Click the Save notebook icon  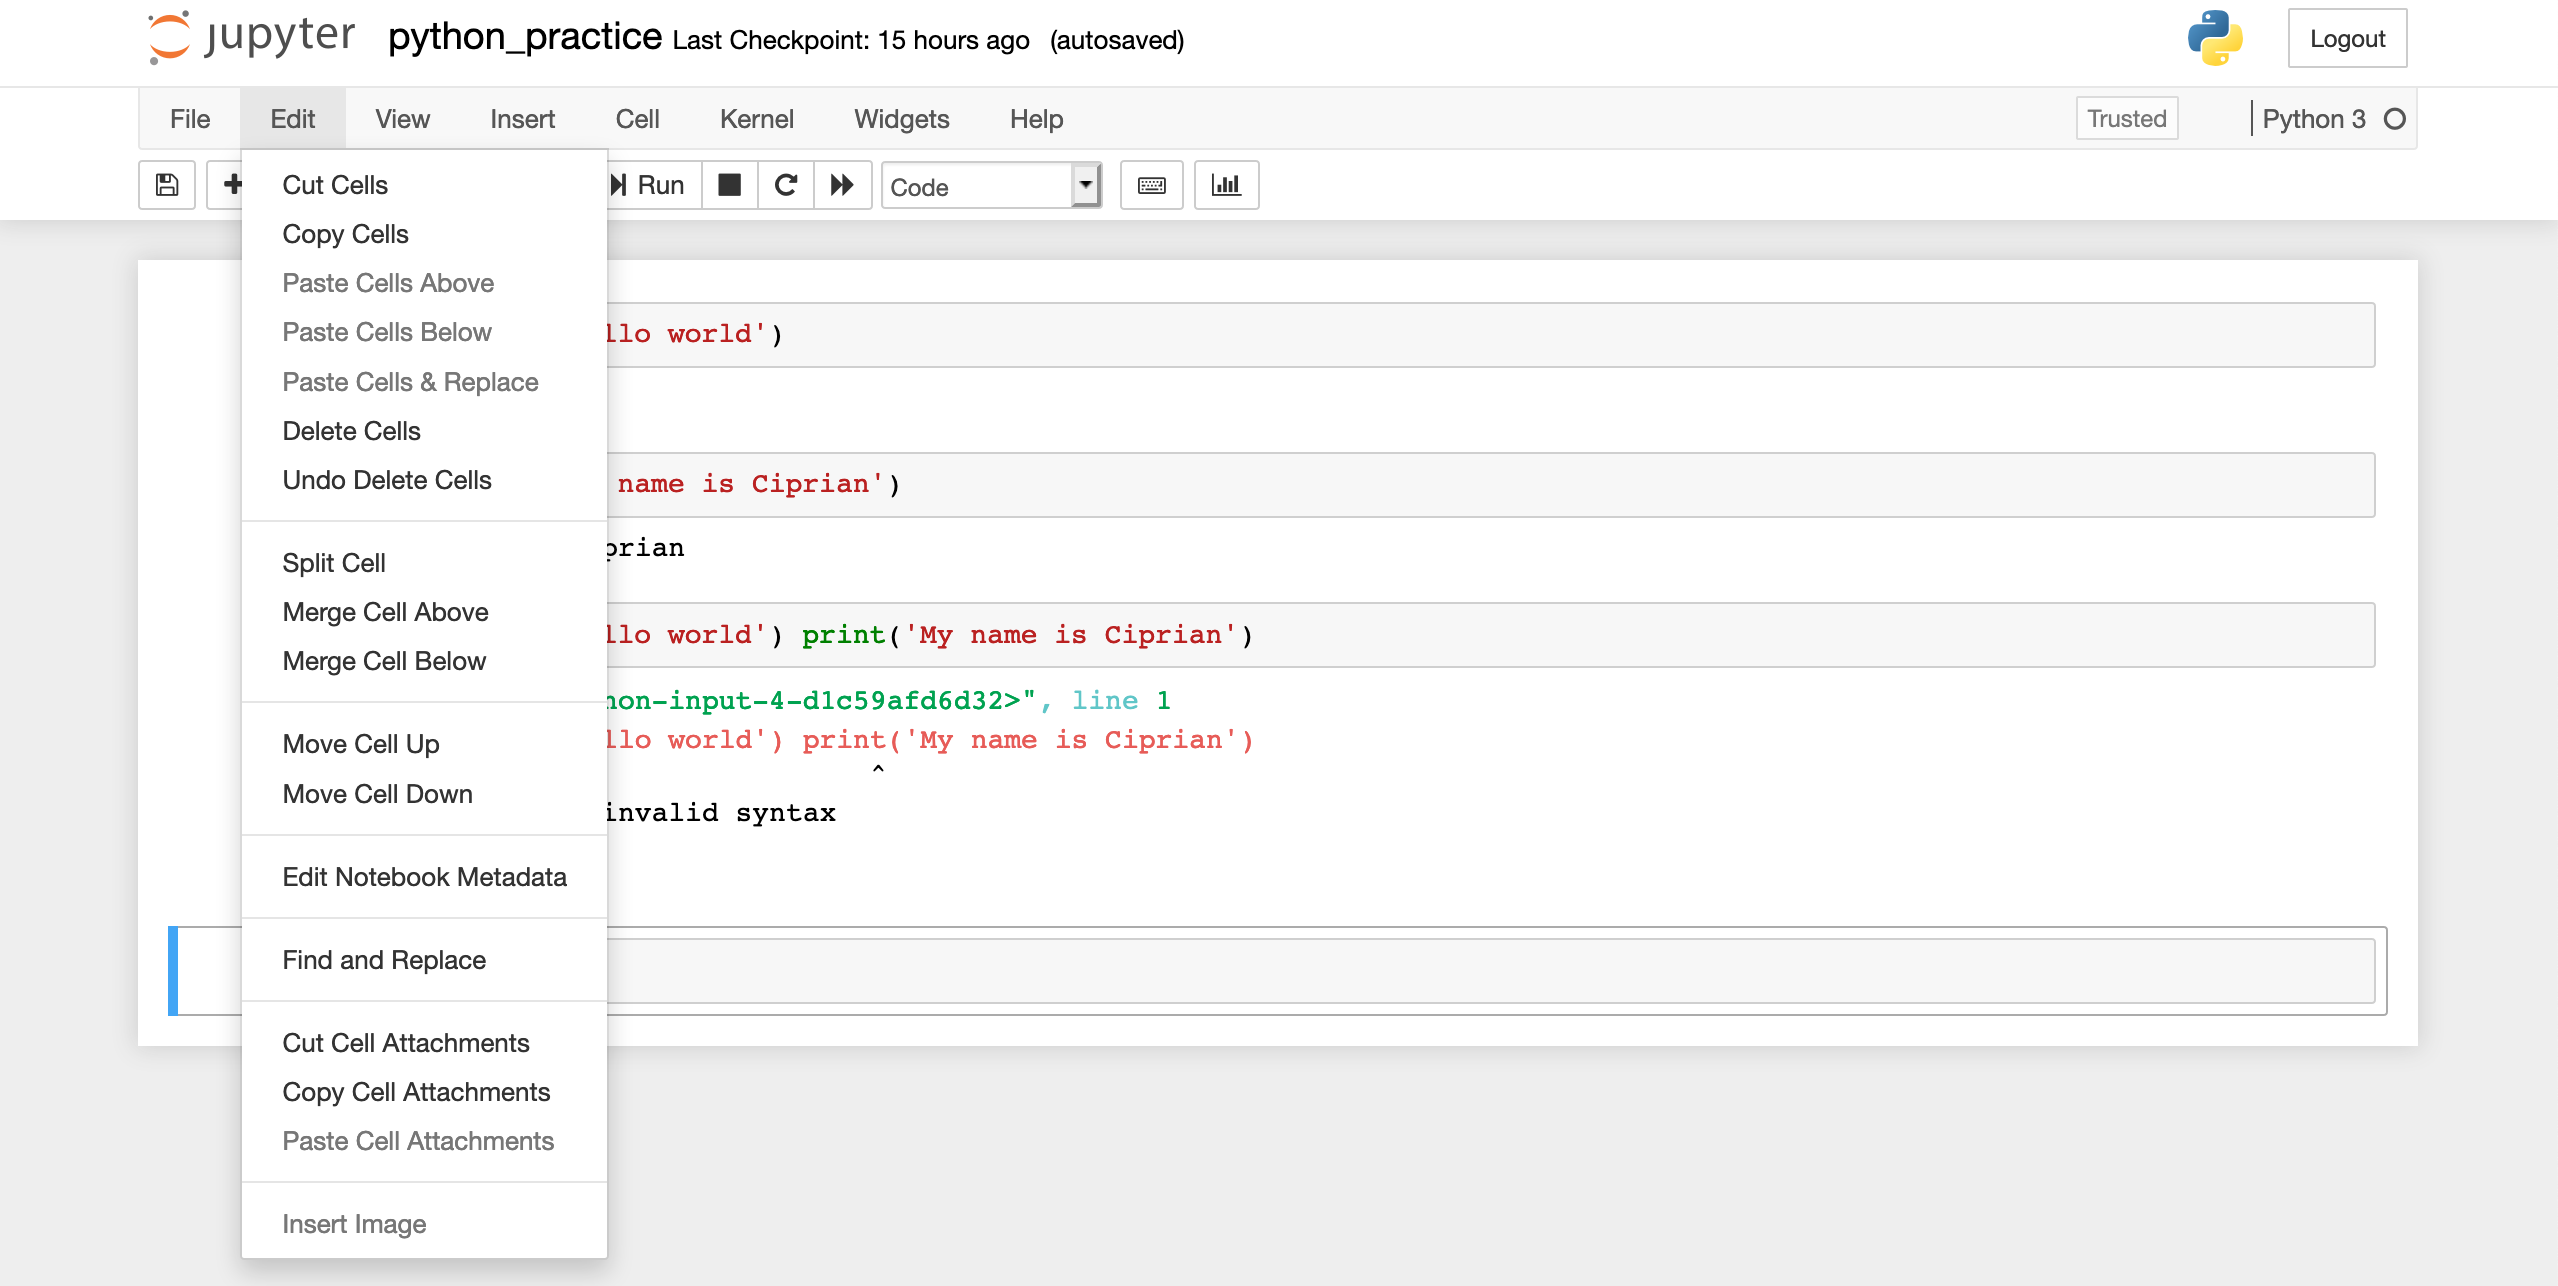click(167, 184)
